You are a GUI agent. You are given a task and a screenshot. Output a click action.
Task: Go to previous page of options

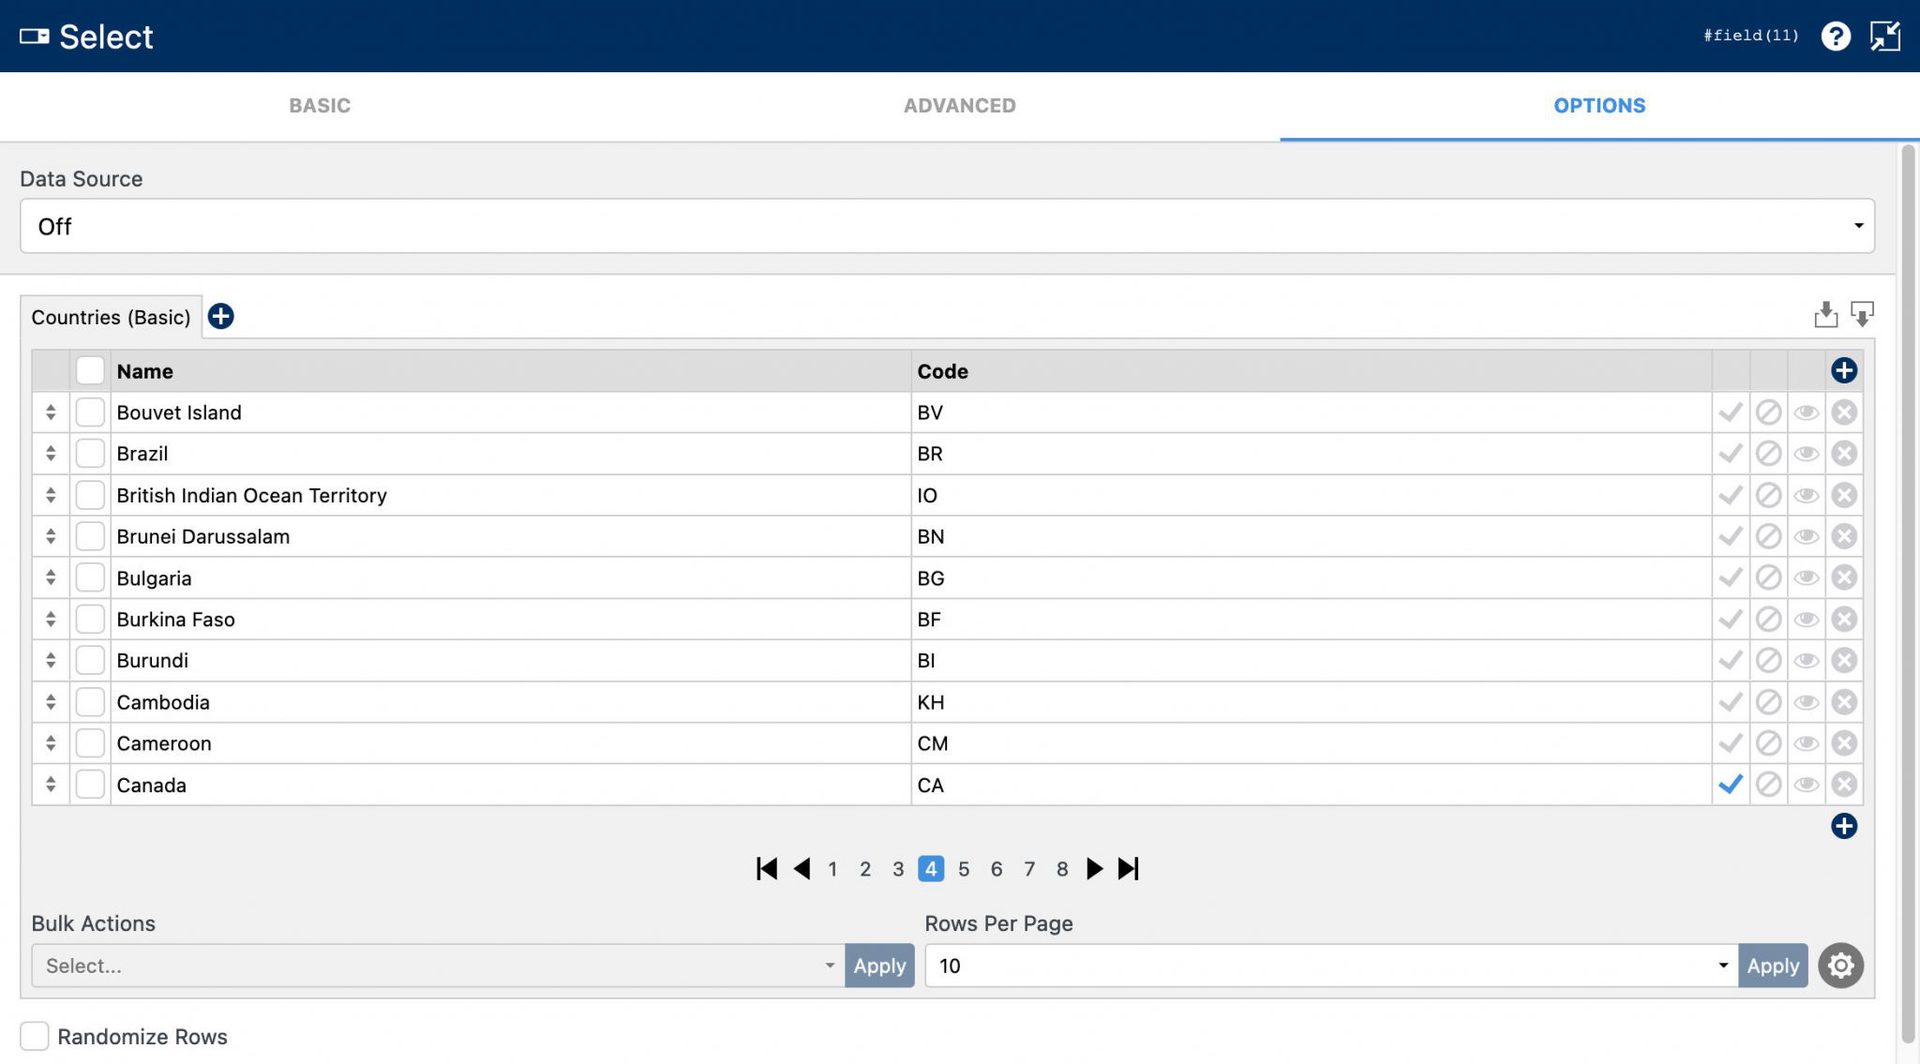click(801, 869)
